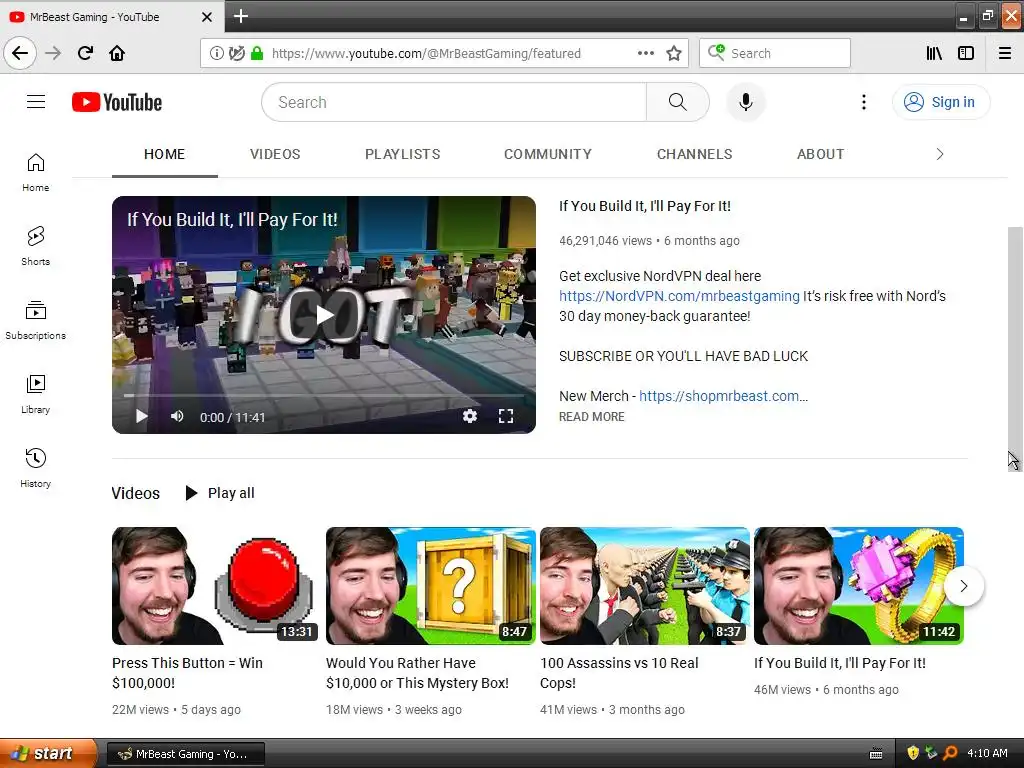Open a new browser tab
The height and width of the screenshot is (768, 1024).
point(241,16)
